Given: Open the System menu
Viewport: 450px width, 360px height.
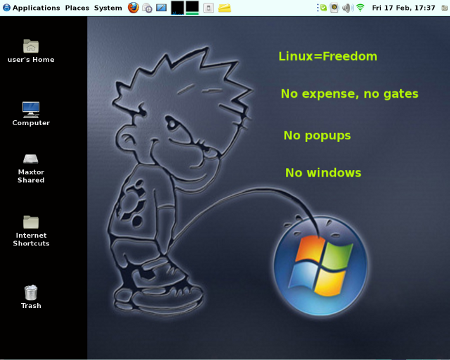Looking at the screenshot, I should coord(108,8).
